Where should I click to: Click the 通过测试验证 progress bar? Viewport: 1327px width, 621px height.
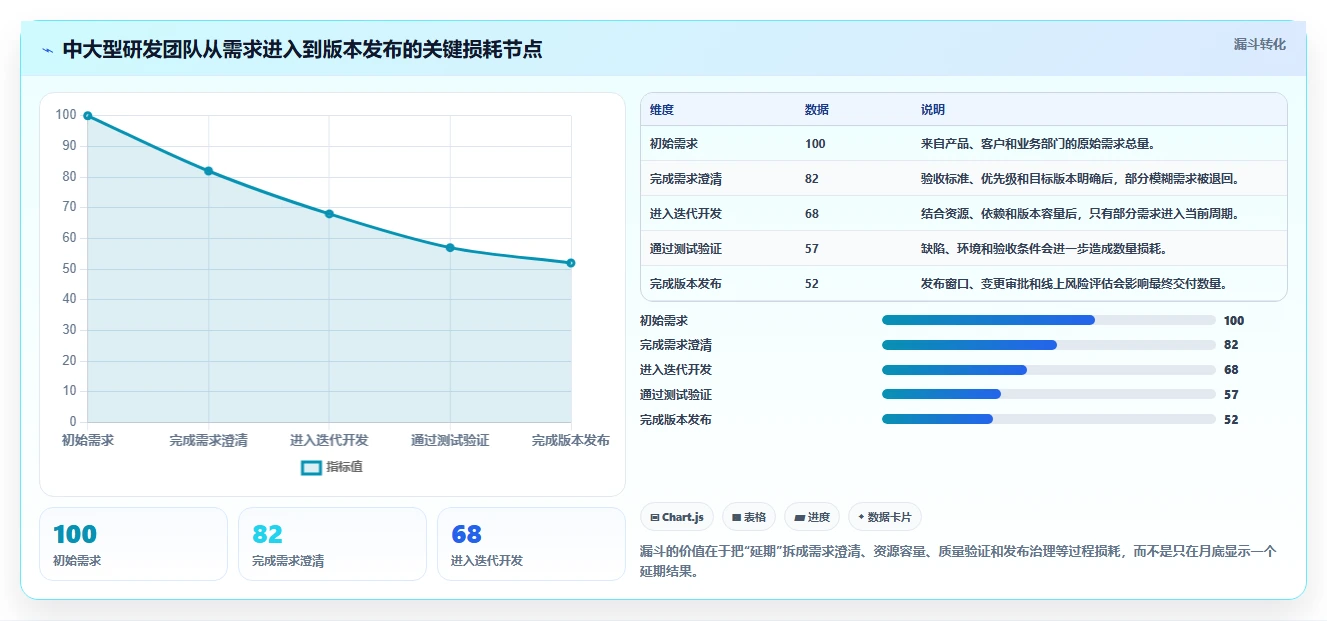click(1049, 395)
